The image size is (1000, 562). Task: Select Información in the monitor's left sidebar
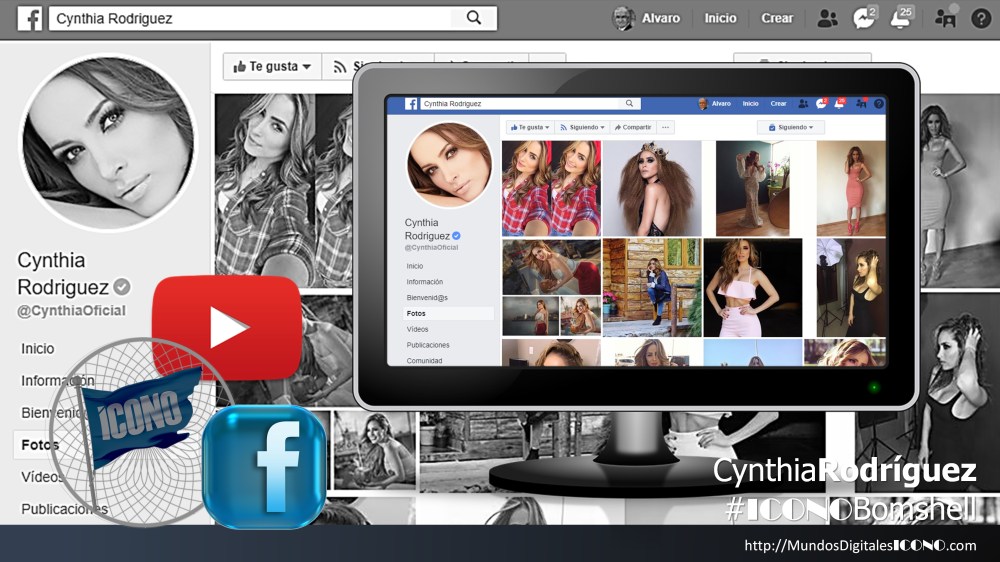tap(425, 282)
